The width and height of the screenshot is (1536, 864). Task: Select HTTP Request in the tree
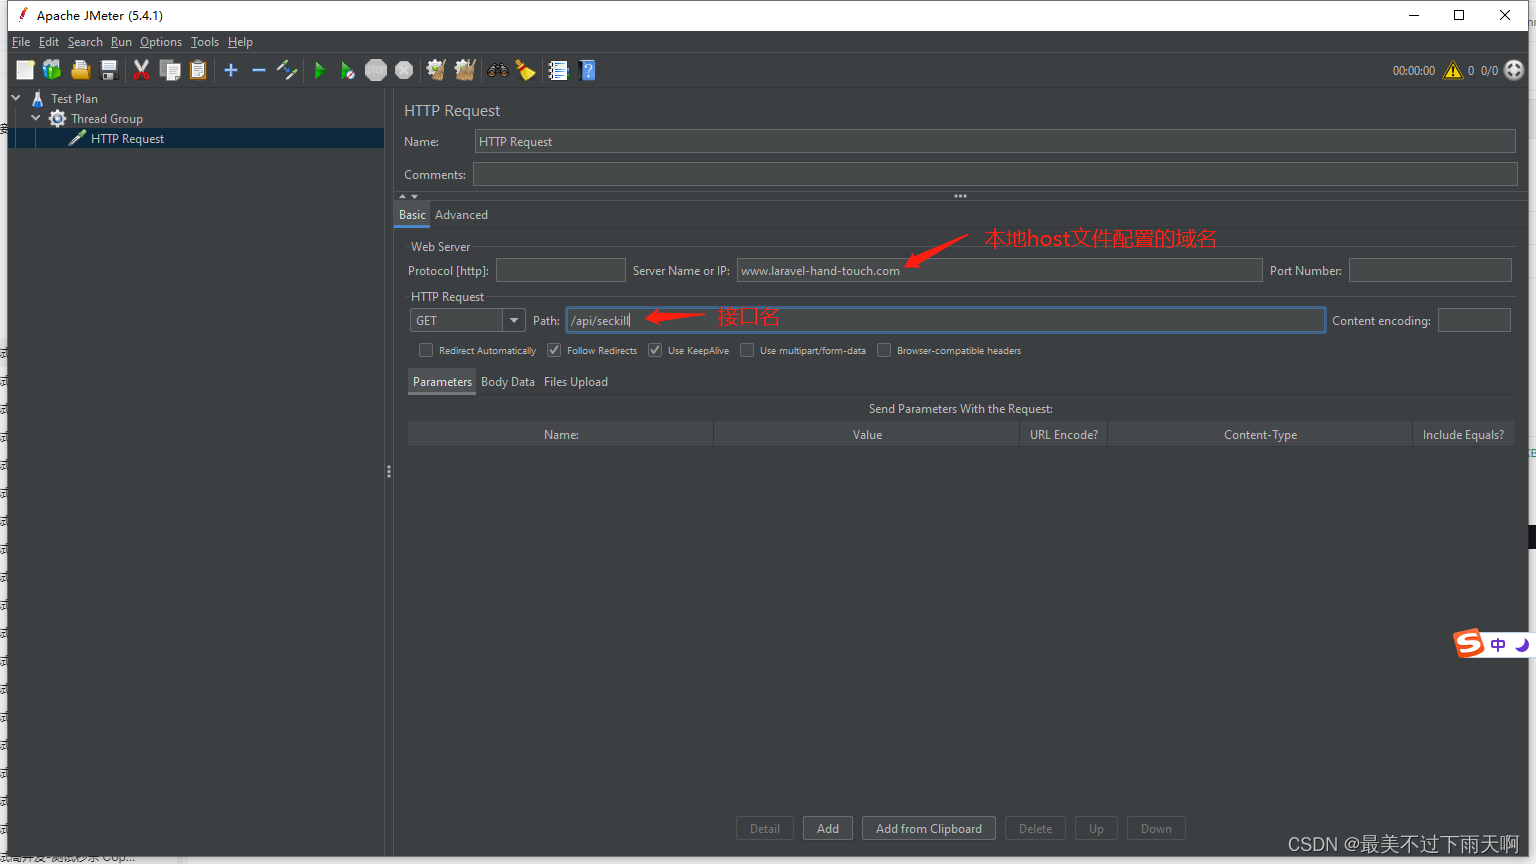click(127, 138)
